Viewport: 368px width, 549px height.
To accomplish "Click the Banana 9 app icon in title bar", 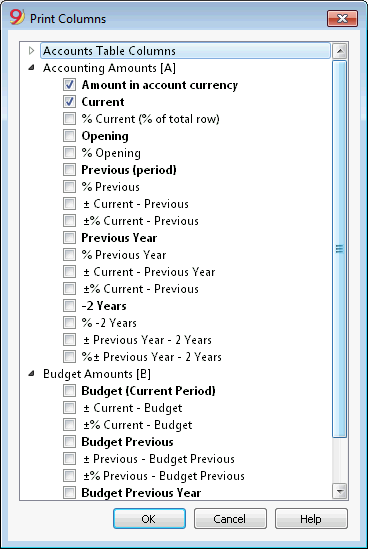I will [17, 17].
